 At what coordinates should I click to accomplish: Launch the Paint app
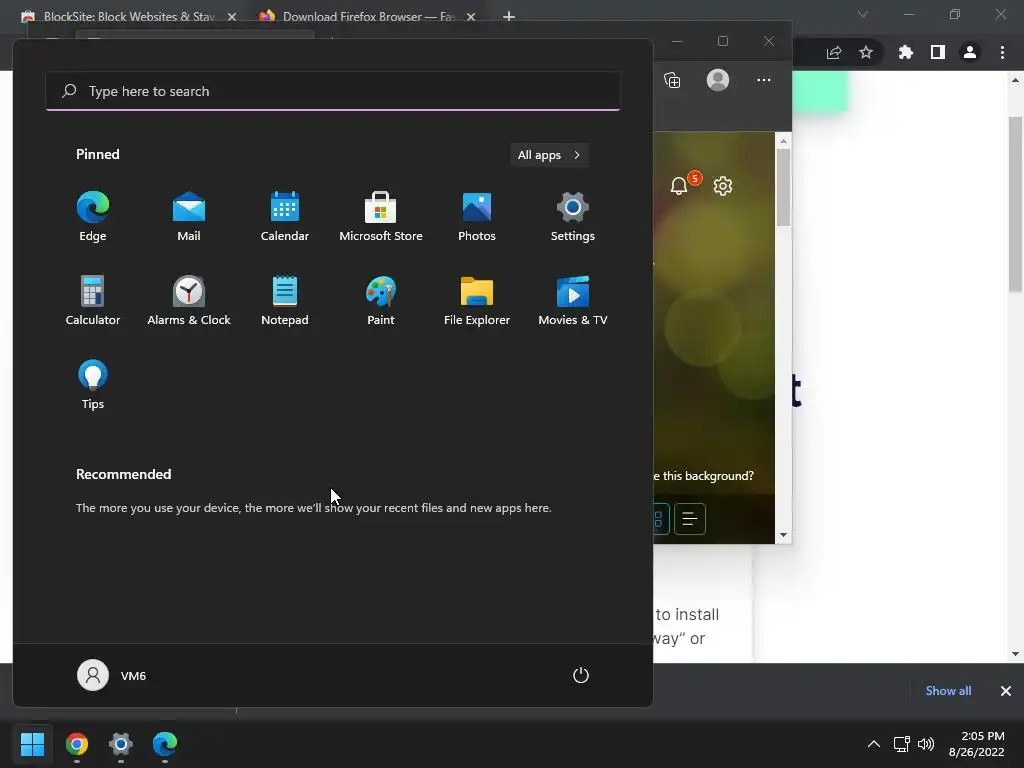click(381, 301)
